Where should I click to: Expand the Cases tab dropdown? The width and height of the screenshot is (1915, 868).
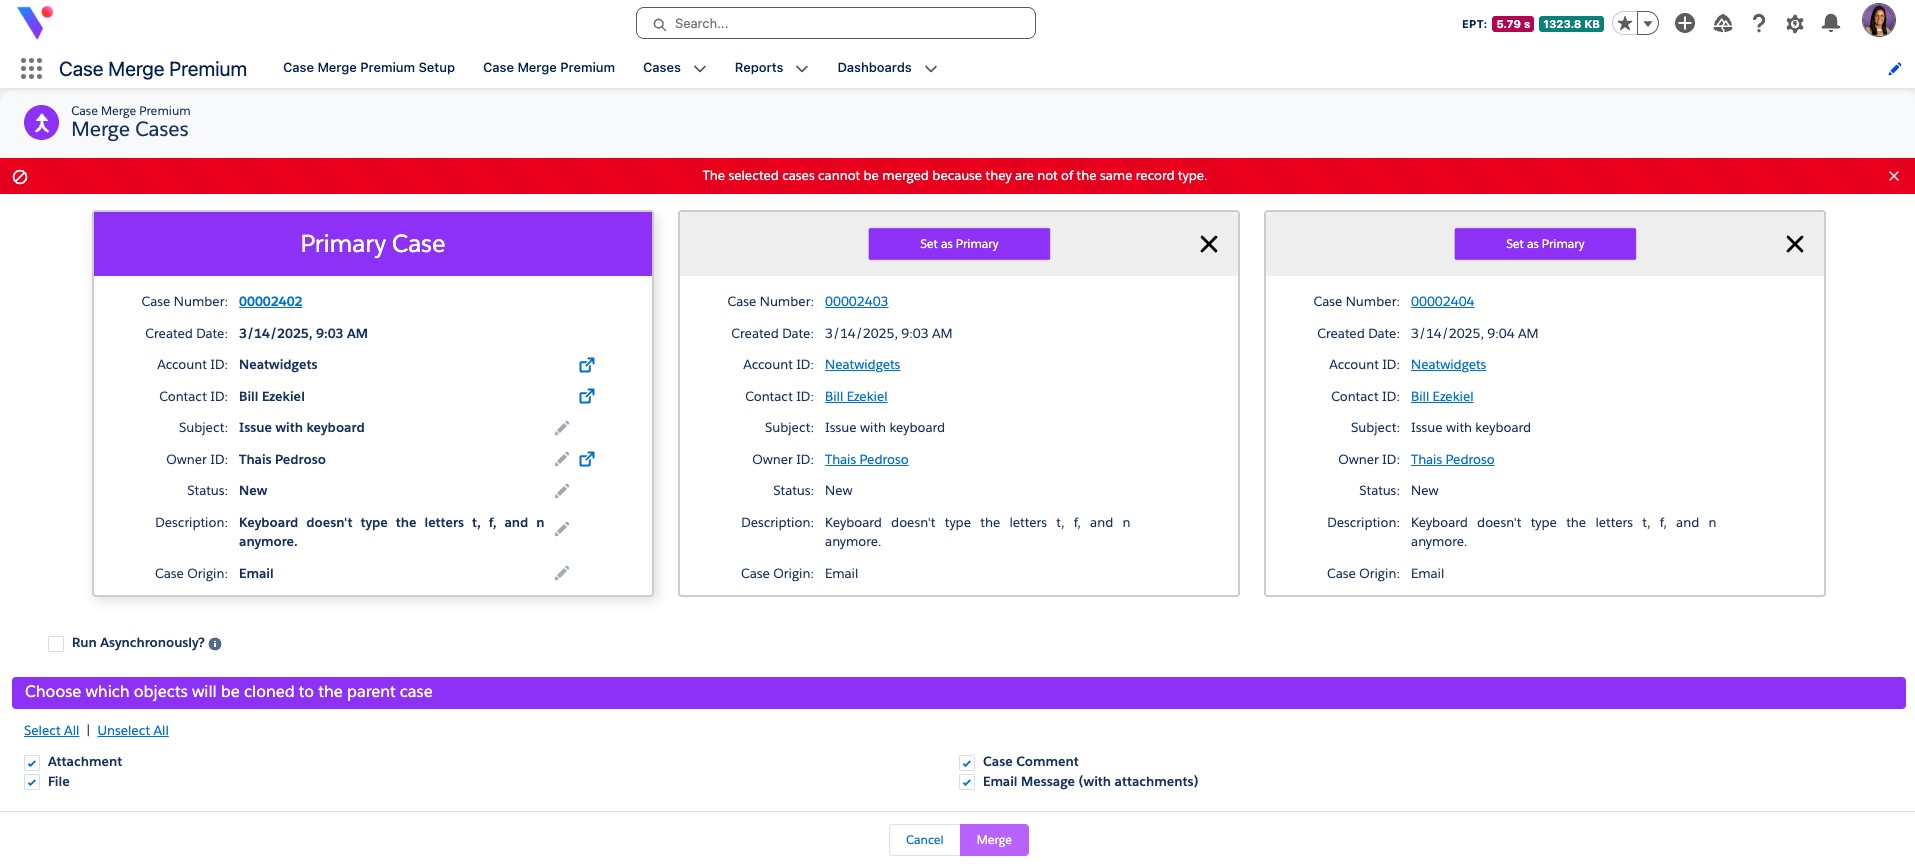tap(700, 69)
